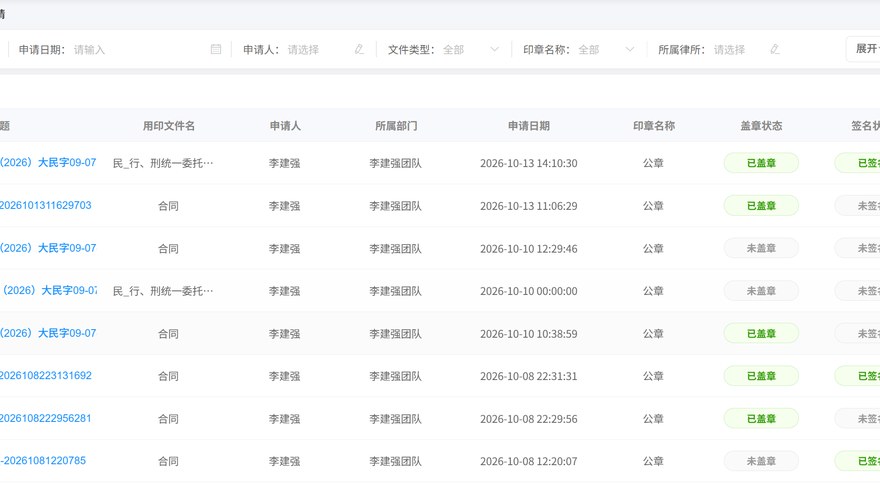Click 李建强 applicant in the 2026-10-10 12:29:46 row
This screenshot has width=880, height=489.
click(285, 249)
